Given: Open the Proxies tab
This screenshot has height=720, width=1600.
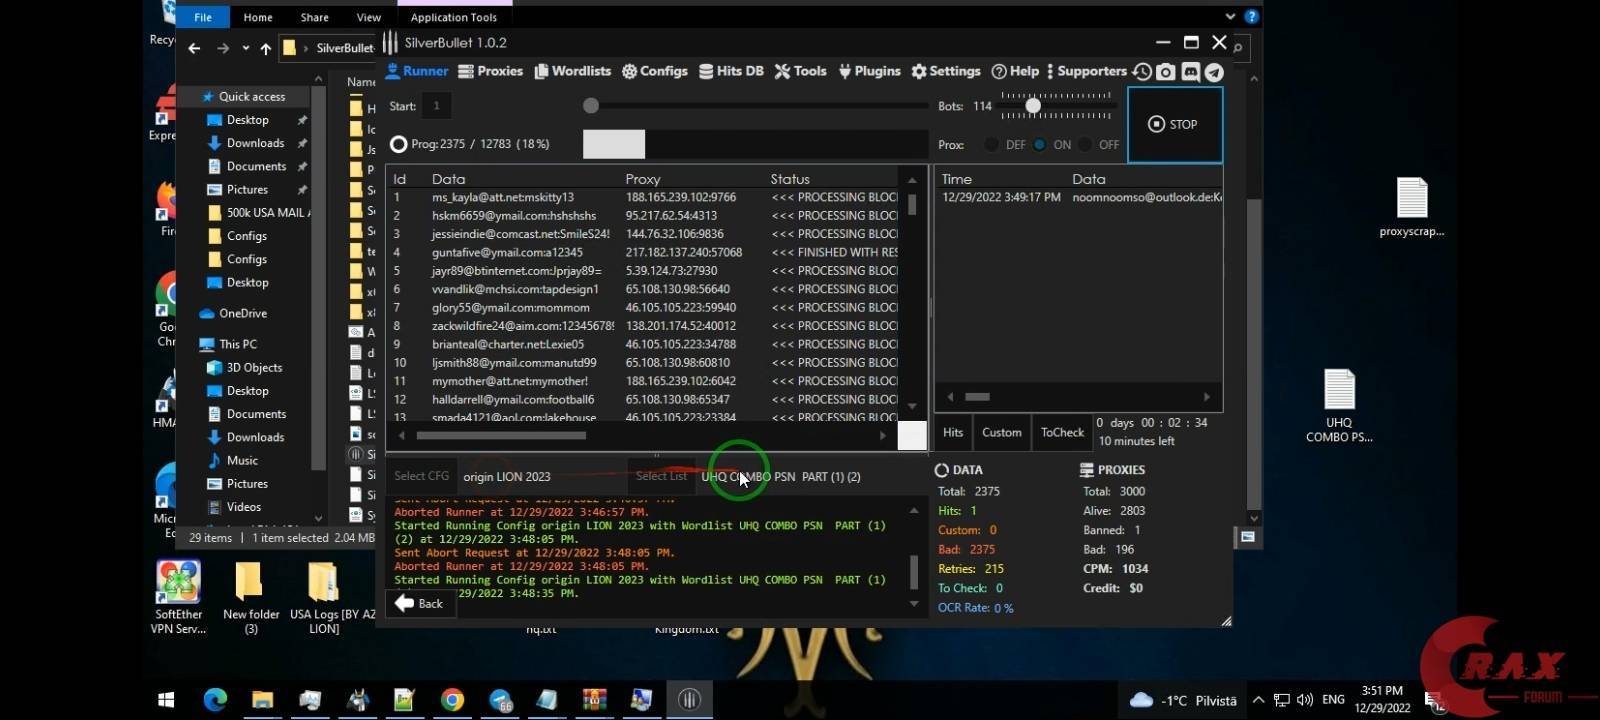Looking at the screenshot, I should [491, 71].
